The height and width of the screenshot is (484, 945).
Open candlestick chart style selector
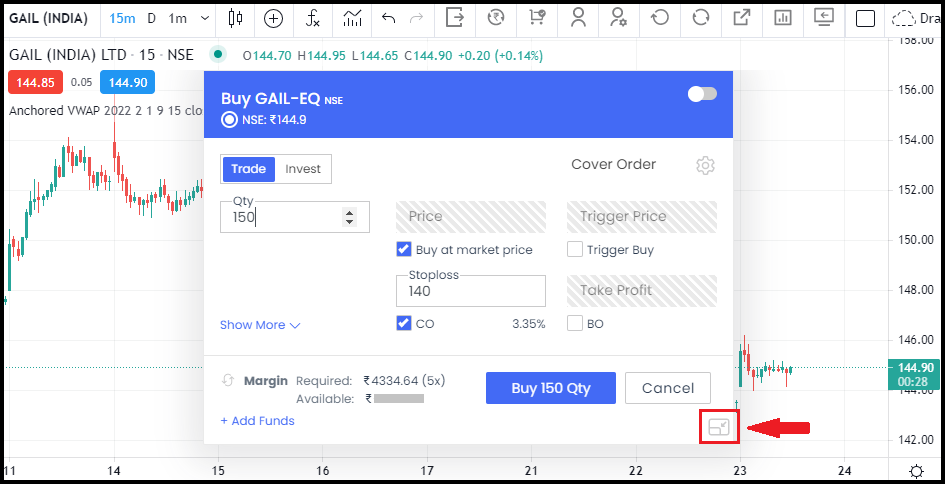pyautogui.click(x=235, y=19)
